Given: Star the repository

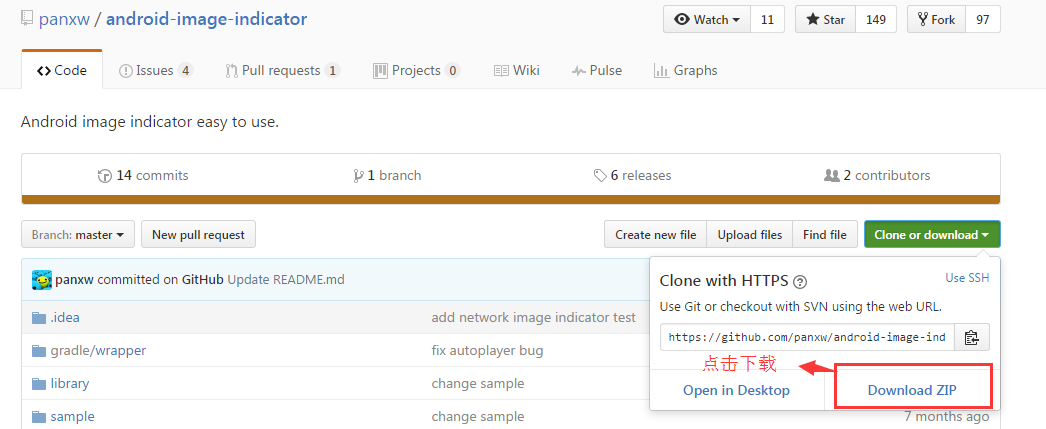Looking at the screenshot, I should (825, 20).
